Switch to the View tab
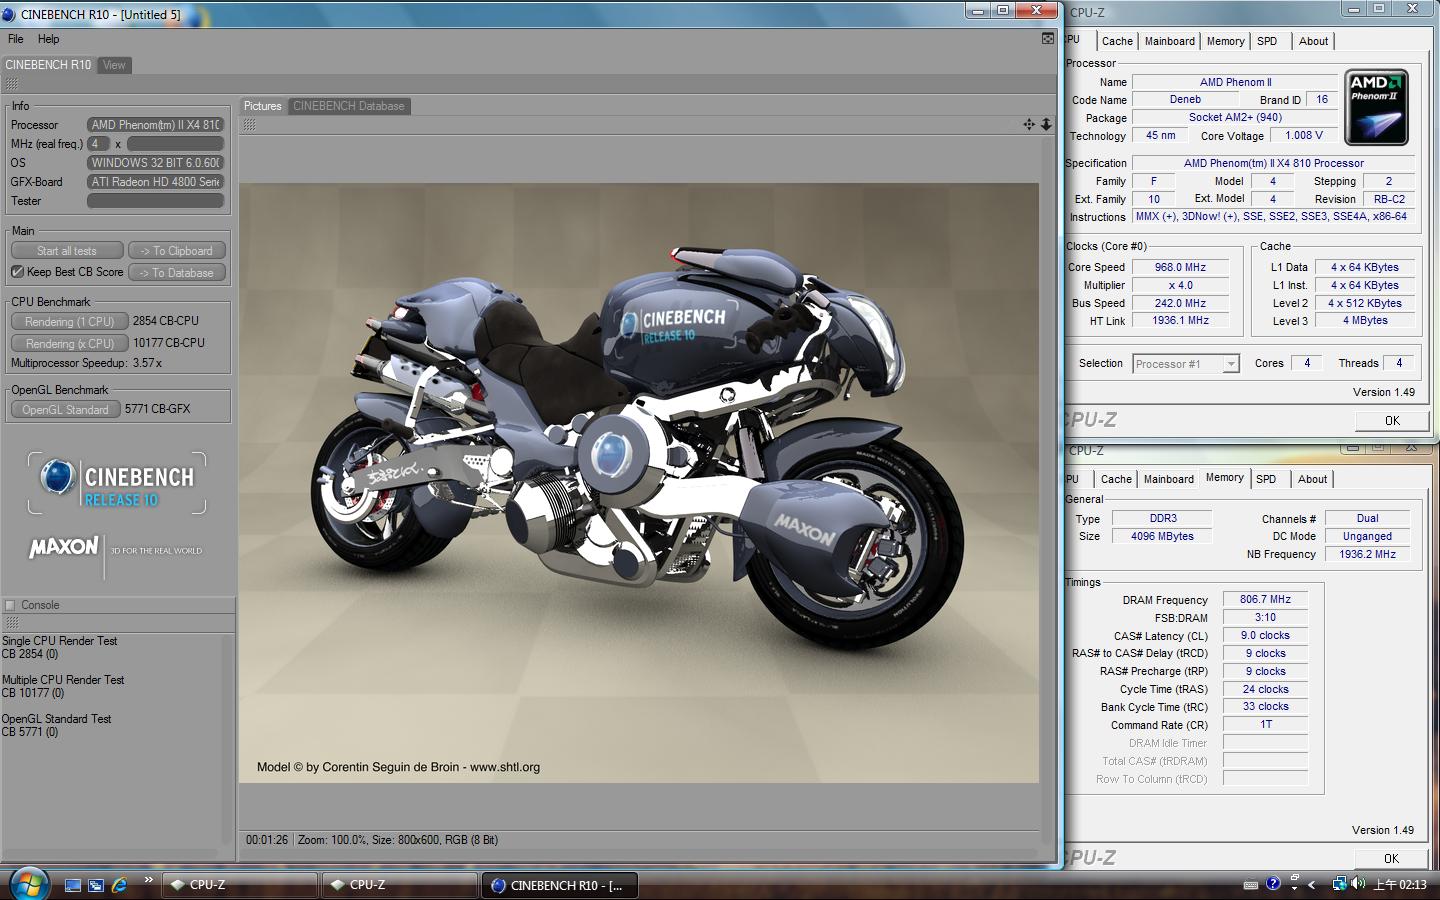The image size is (1440, 900). click(114, 65)
